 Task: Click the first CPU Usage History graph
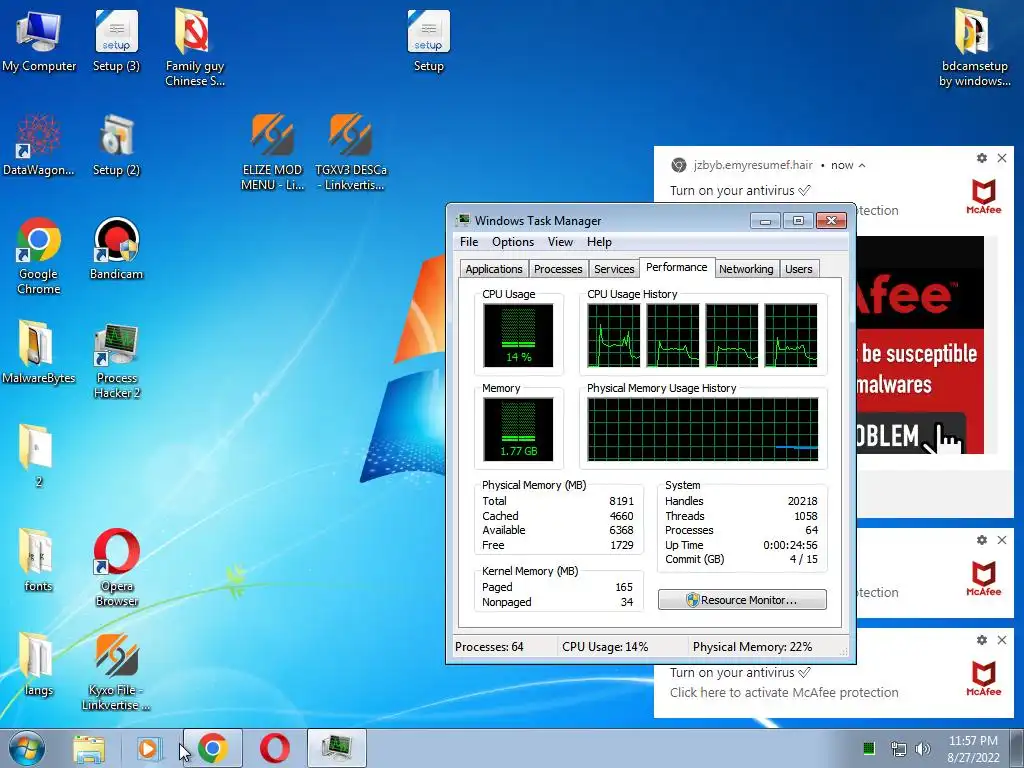tap(613, 335)
